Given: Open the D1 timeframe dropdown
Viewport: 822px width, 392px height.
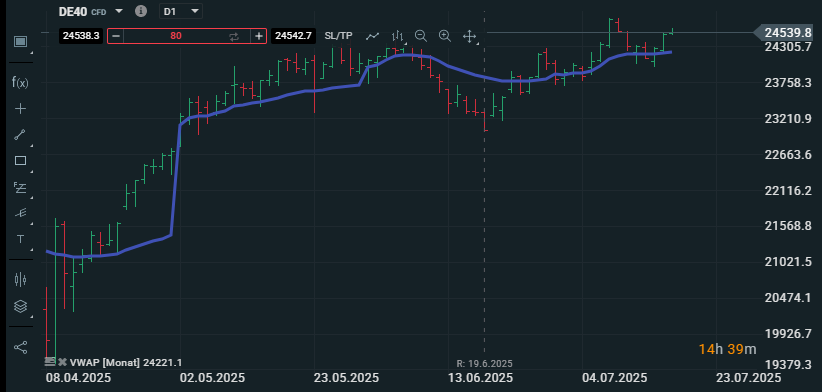Looking at the screenshot, I should pos(181,11).
